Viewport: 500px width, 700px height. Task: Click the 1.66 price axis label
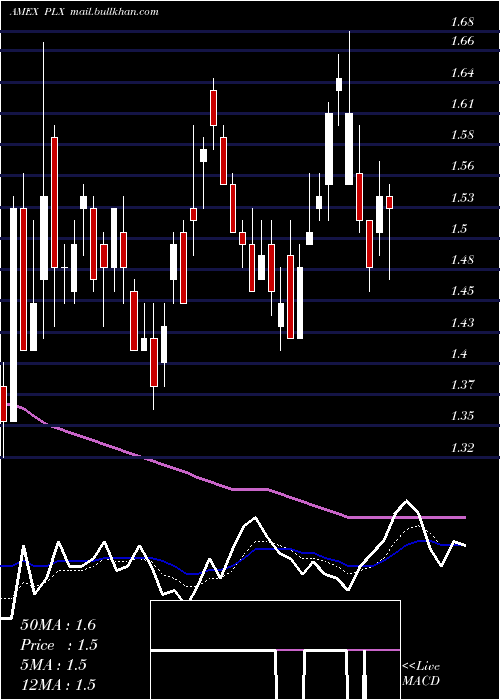462,41
